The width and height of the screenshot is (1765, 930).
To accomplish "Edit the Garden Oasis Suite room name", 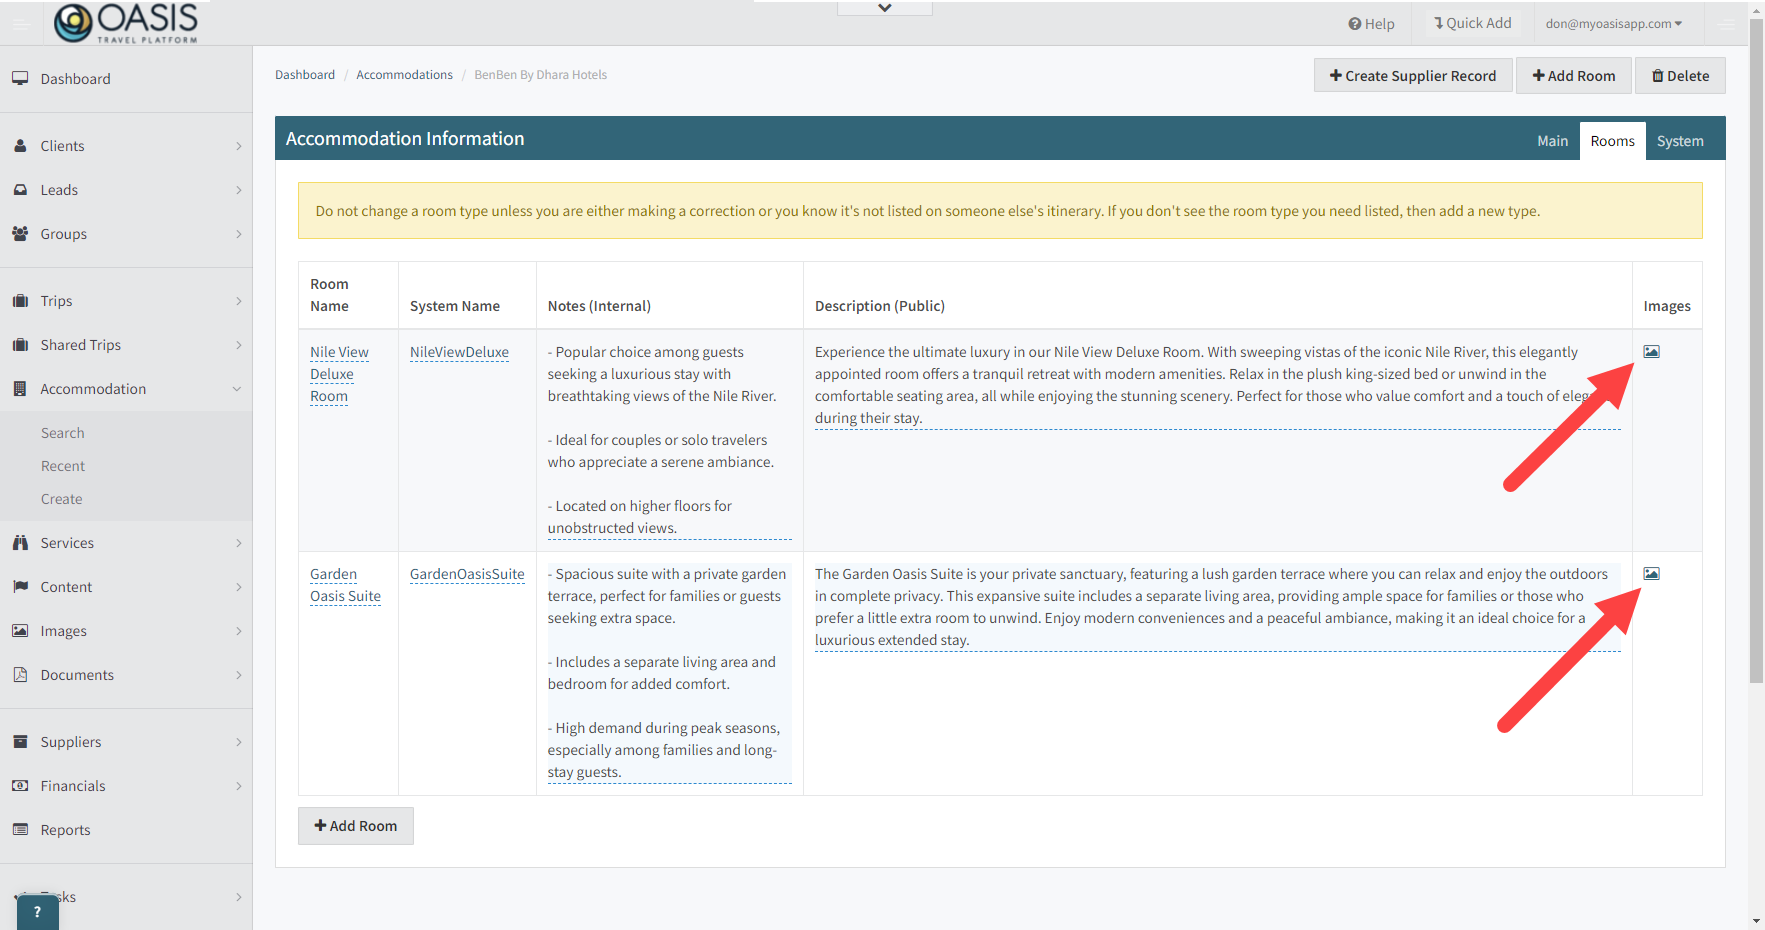I will point(345,585).
